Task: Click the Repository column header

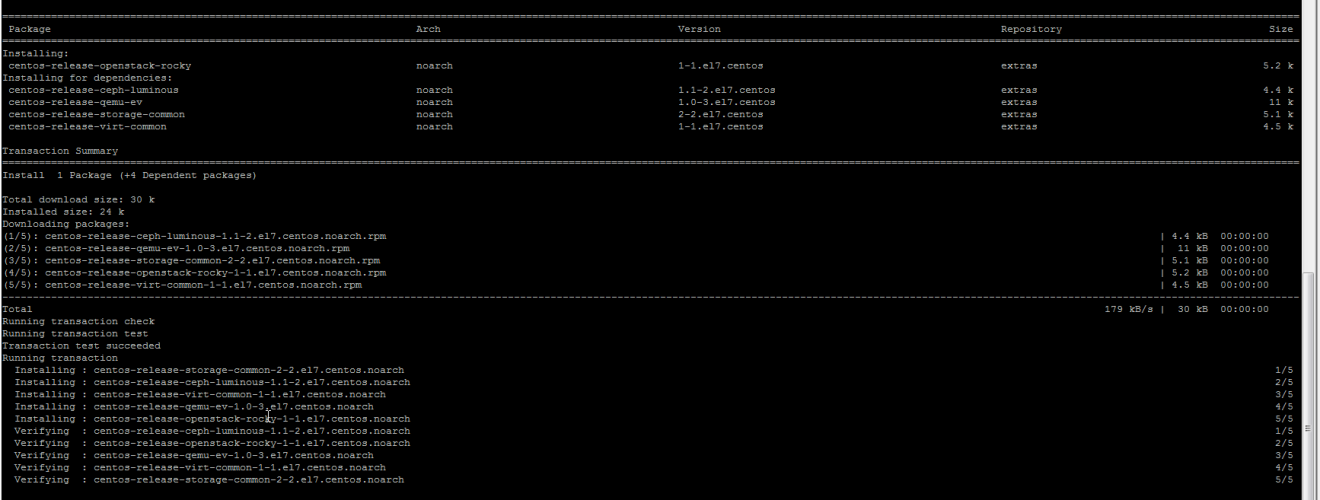Action: click(1031, 30)
